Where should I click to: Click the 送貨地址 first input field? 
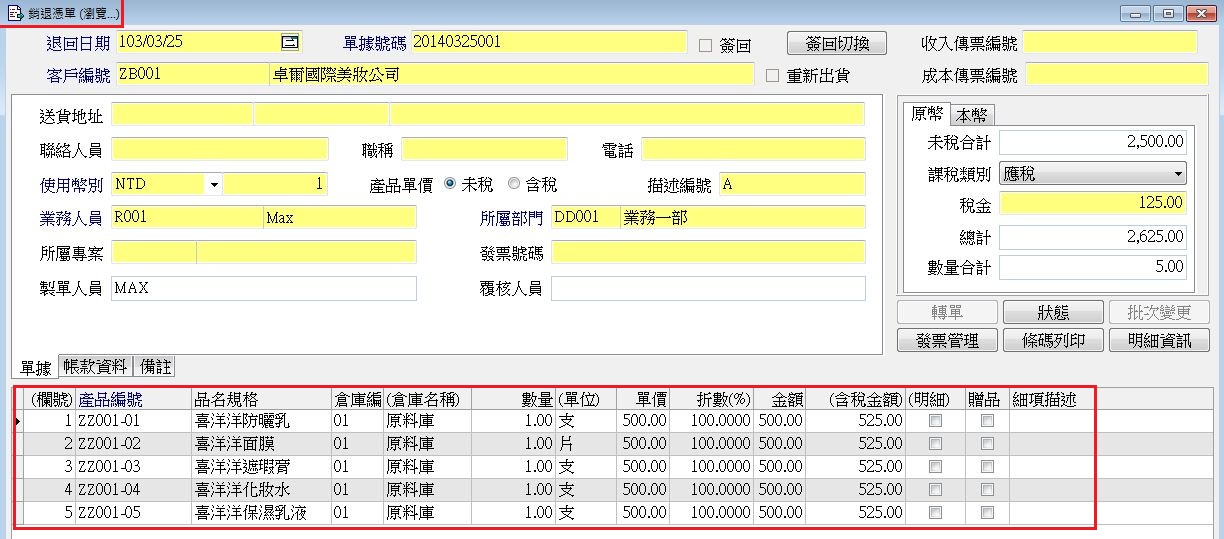click(x=181, y=114)
